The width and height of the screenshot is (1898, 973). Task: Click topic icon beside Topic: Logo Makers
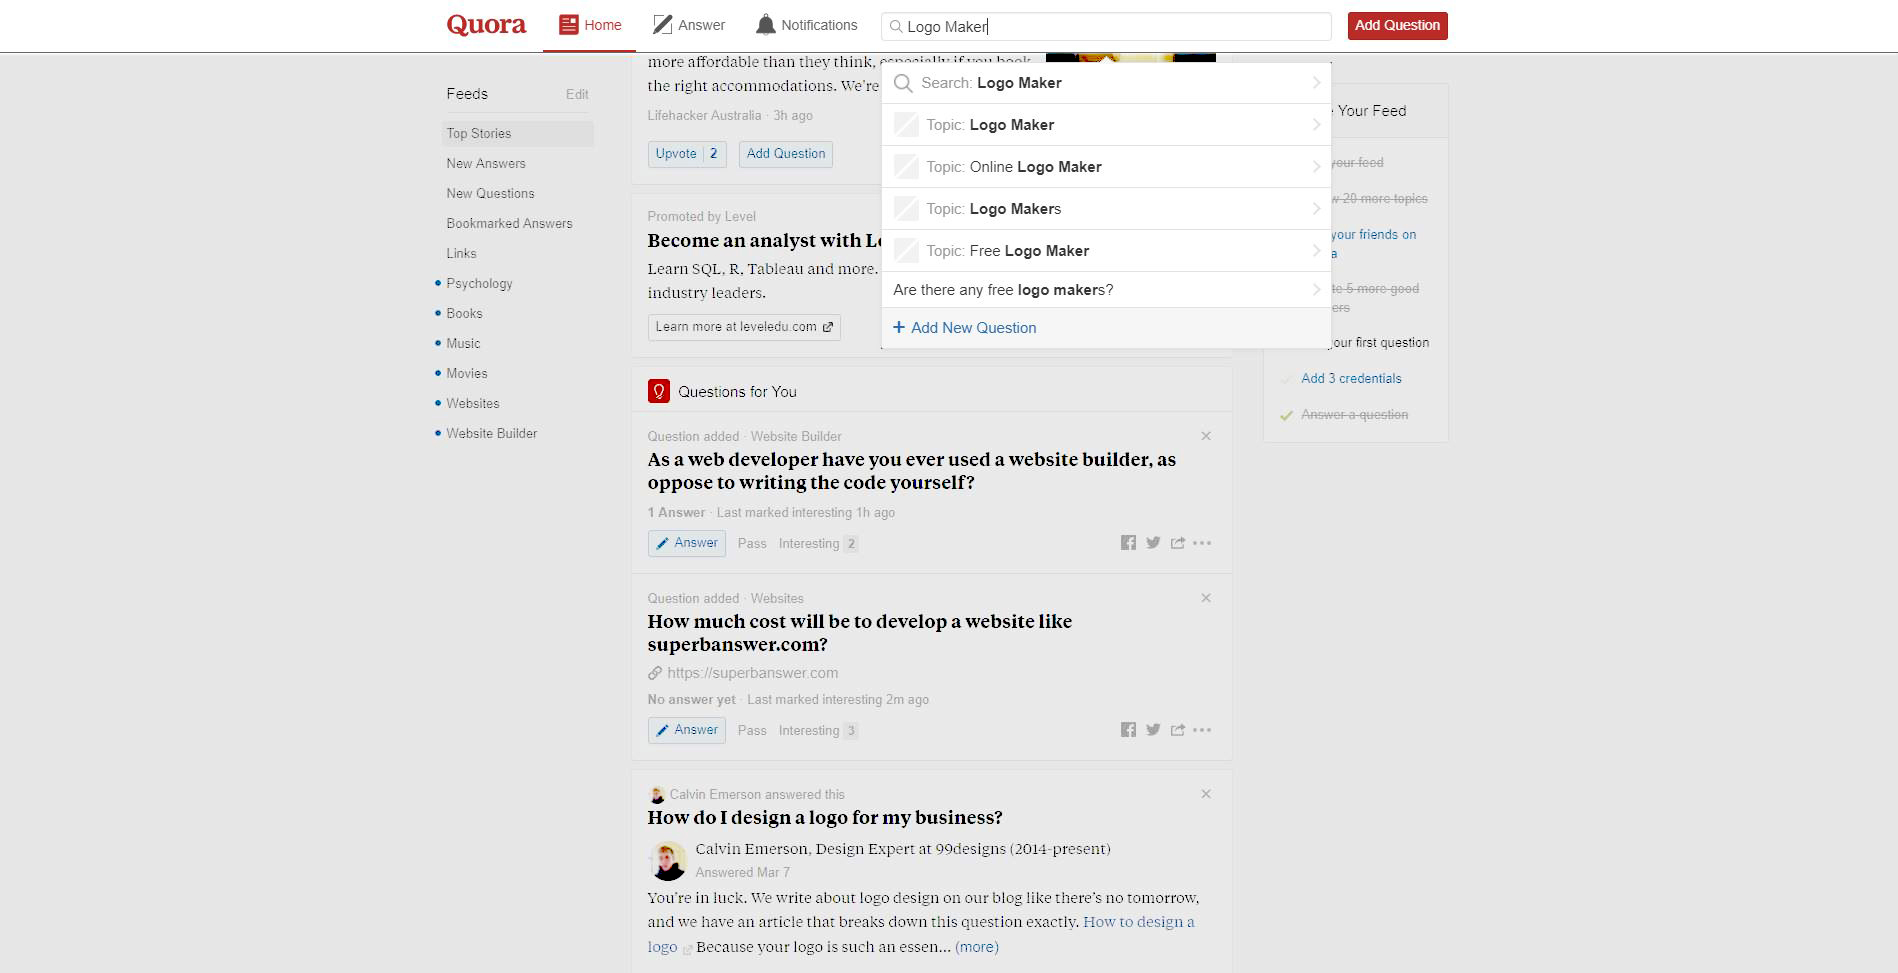pos(906,209)
